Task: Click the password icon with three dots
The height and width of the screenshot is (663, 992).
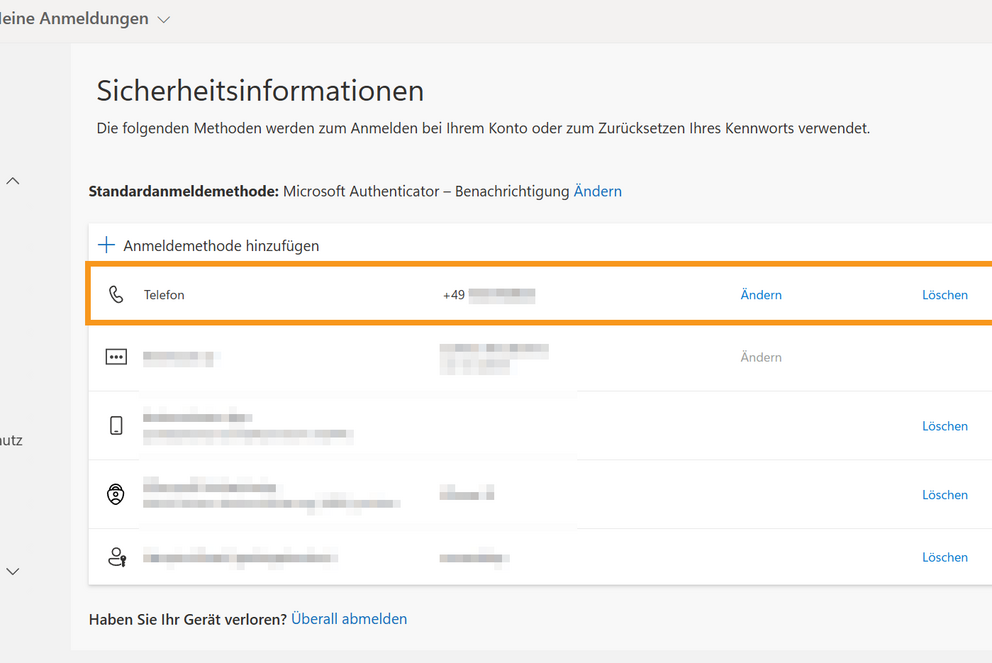Action: [x=116, y=357]
